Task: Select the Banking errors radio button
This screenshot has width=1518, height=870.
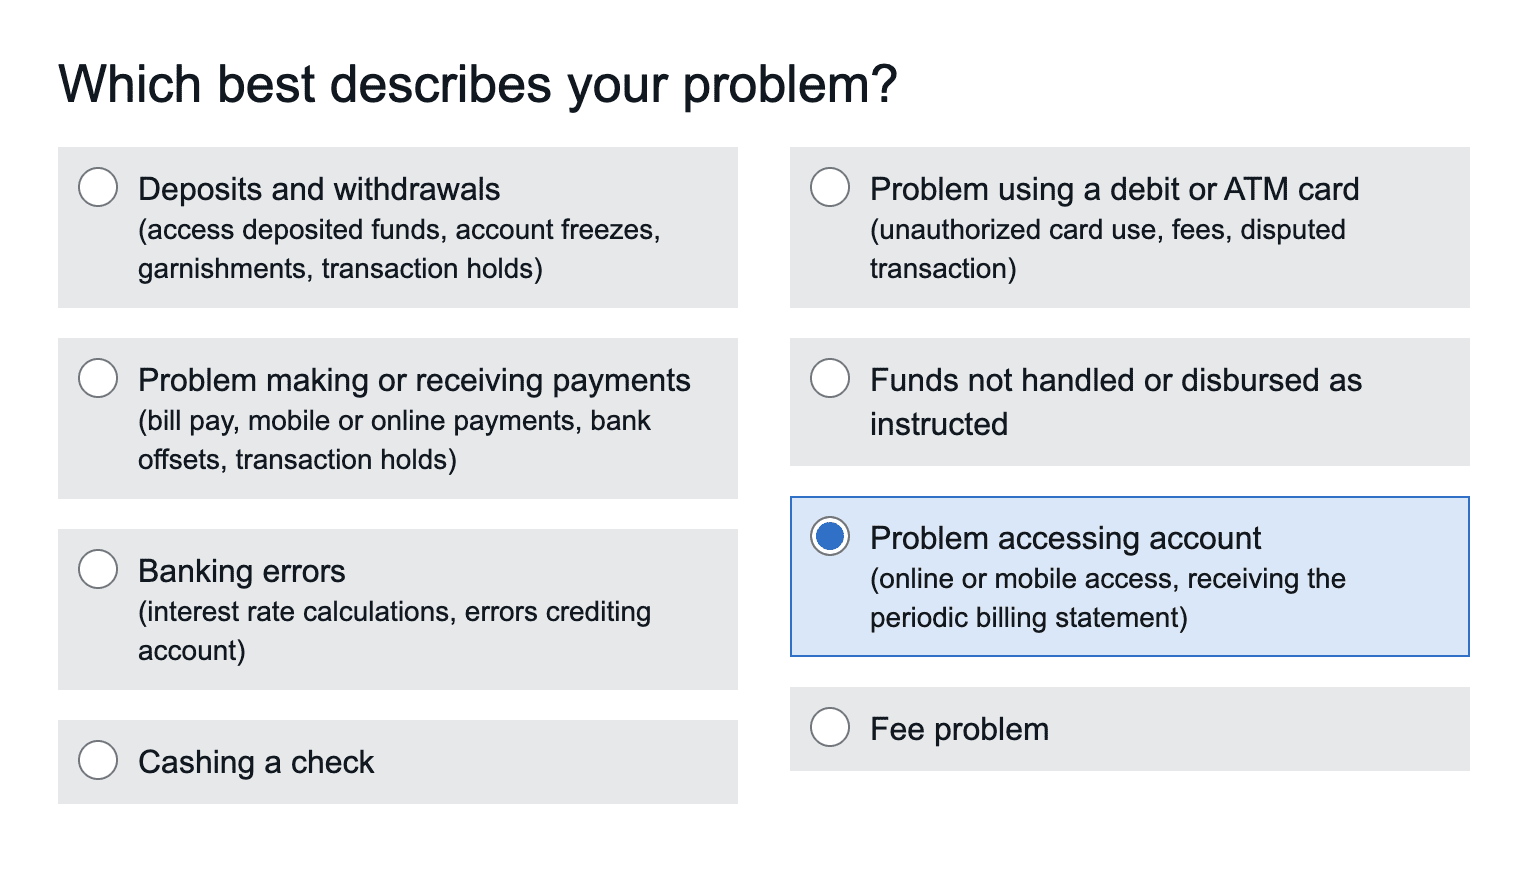Action: [x=98, y=569]
